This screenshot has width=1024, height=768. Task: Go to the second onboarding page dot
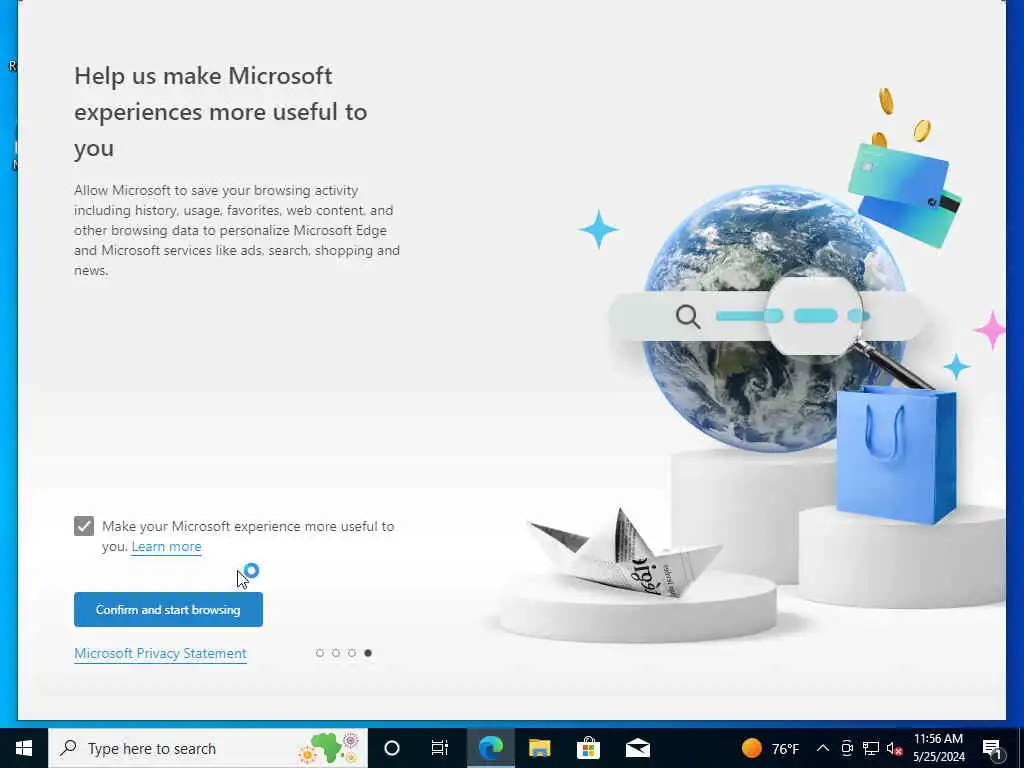336,652
